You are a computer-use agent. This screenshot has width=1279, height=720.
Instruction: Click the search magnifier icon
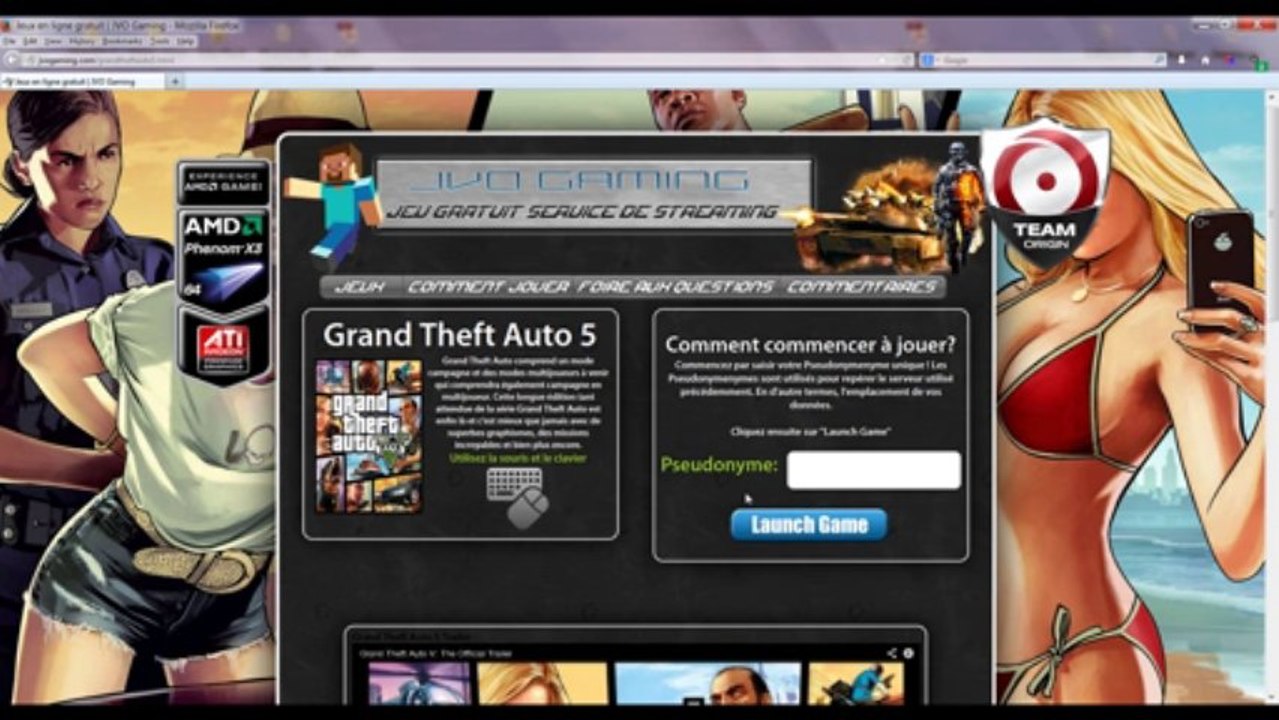pos(1160,60)
